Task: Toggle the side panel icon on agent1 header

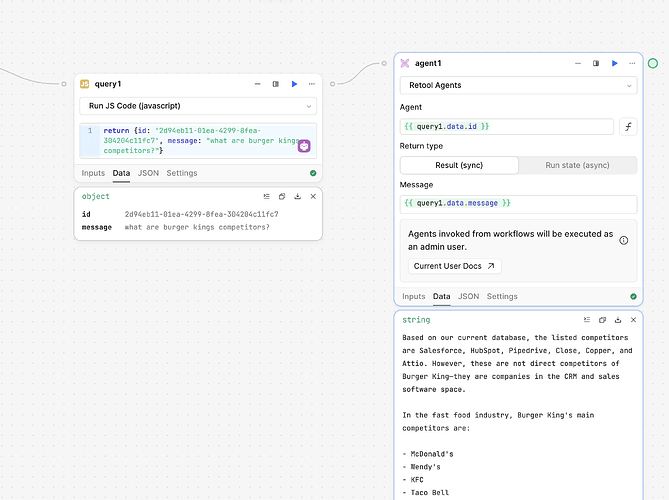Action: pos(596,63)
